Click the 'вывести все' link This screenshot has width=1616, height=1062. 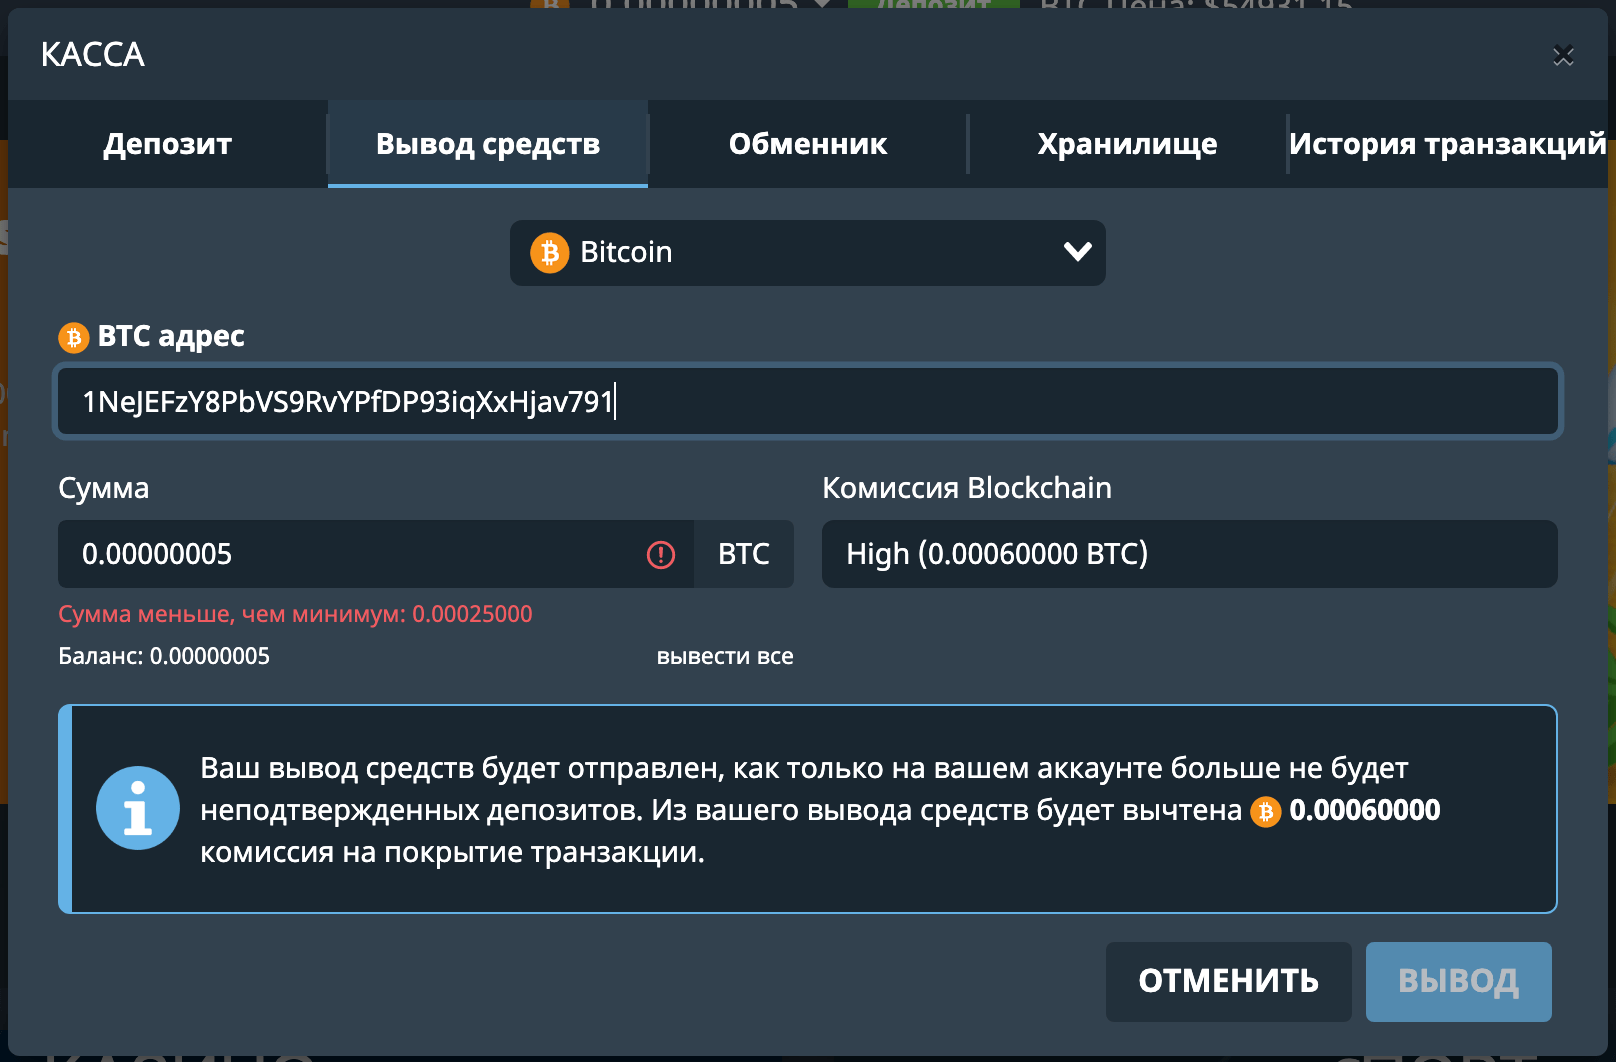725,657
